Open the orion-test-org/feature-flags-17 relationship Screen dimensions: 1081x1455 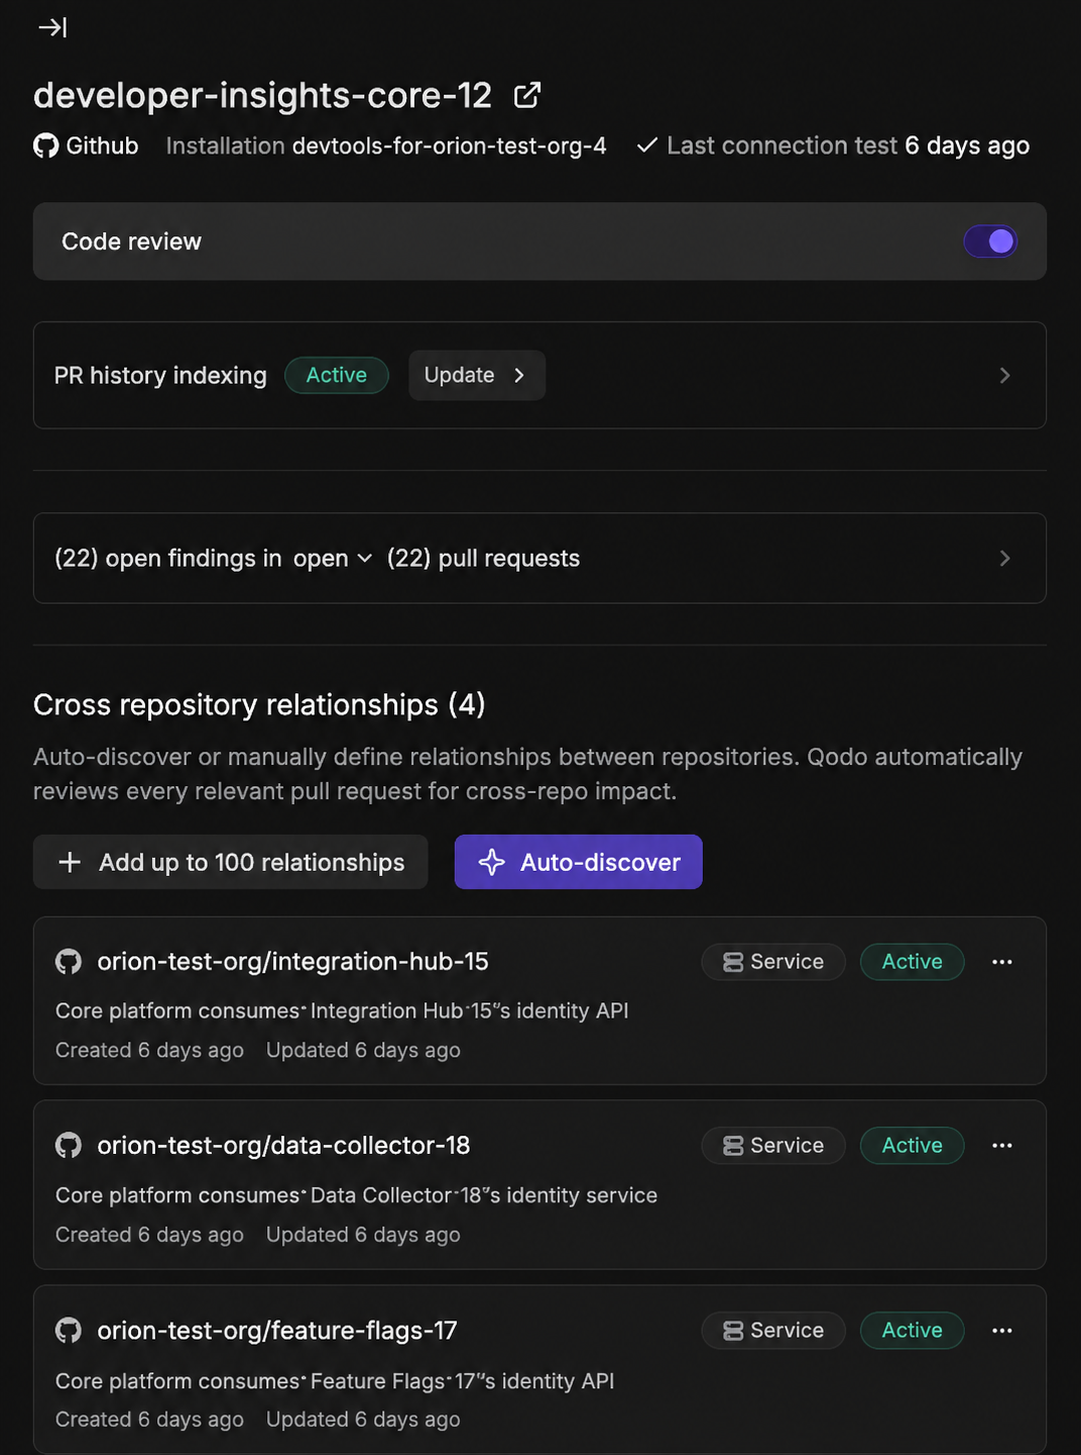click(277, 1331)
